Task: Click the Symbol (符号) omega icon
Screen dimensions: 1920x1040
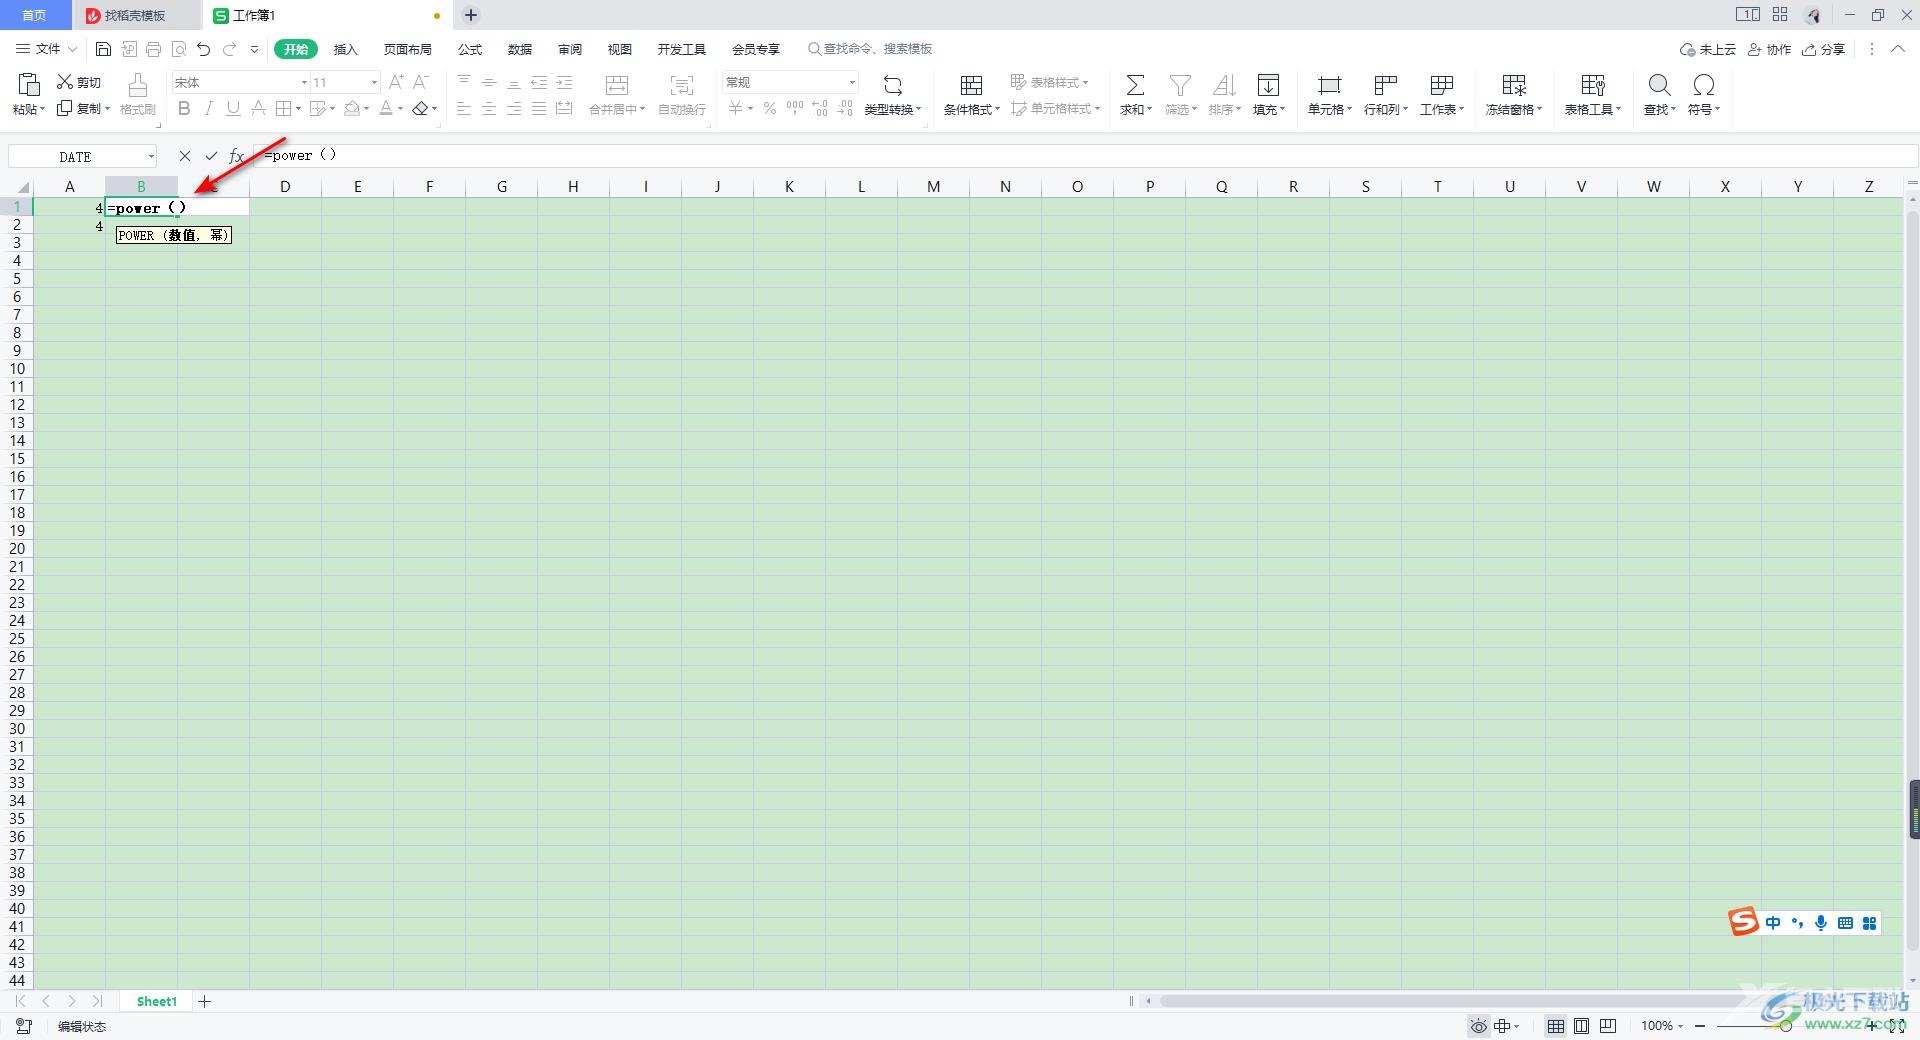Action: [x=1703, y=85]
